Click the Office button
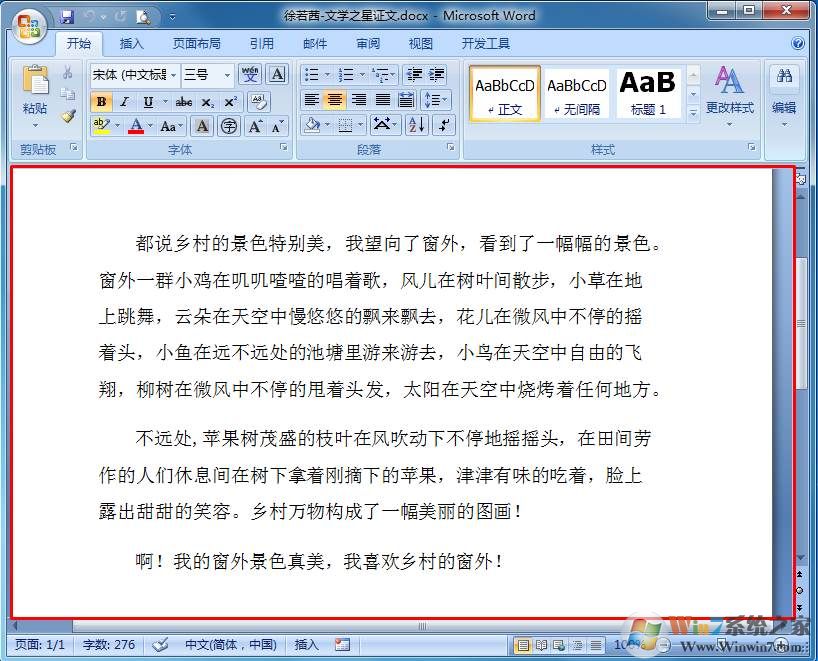 tap(28, 25)
